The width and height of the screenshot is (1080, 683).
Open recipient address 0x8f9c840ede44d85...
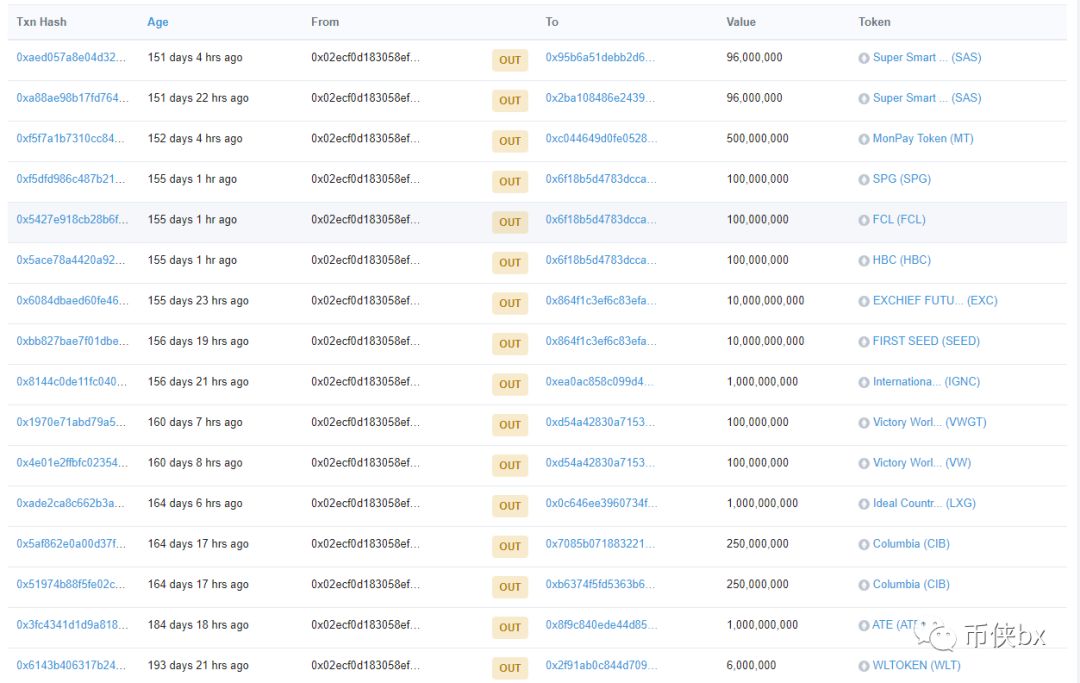(601, 626)
